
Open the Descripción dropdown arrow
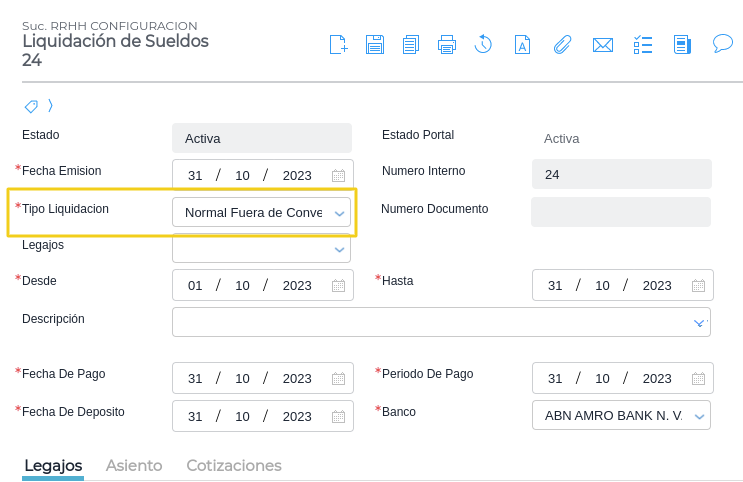coord(699,322)
